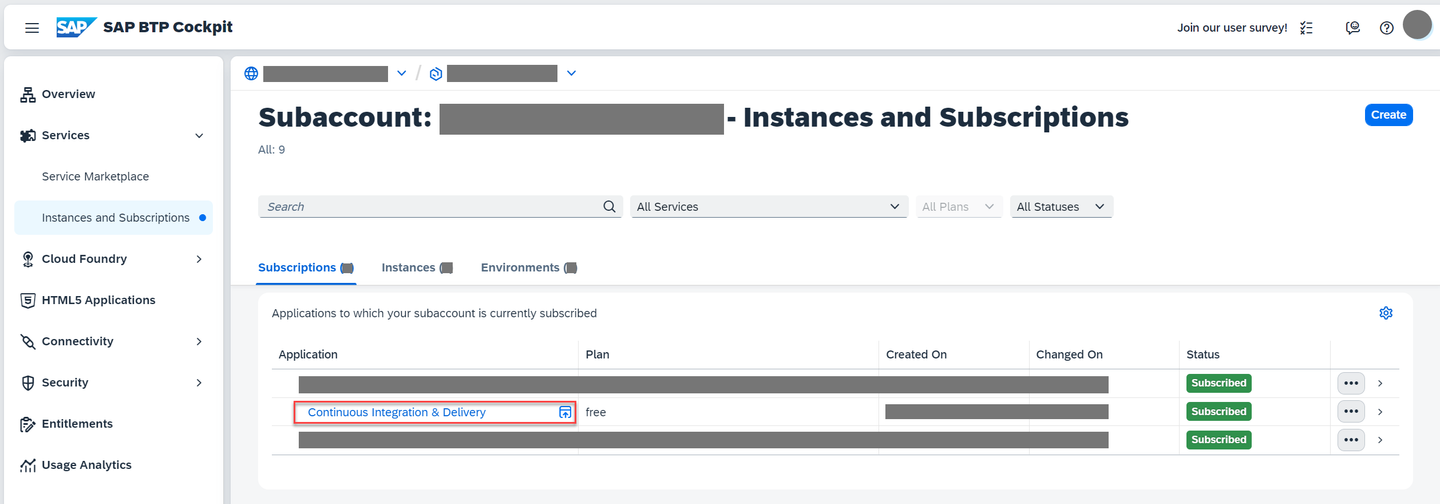1440x504 pixels.
Task: Expand the Cloud Foundry section chevron
Action: click(199, 259)
